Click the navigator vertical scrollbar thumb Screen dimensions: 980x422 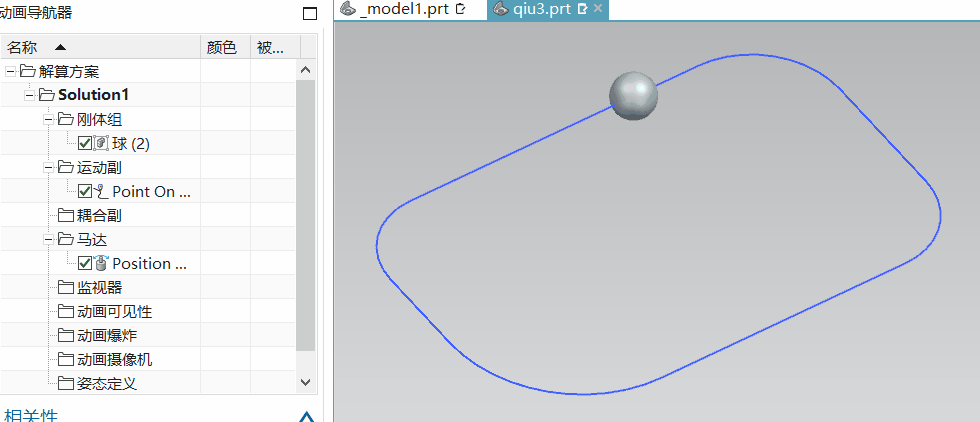click(x=306, y=216)
